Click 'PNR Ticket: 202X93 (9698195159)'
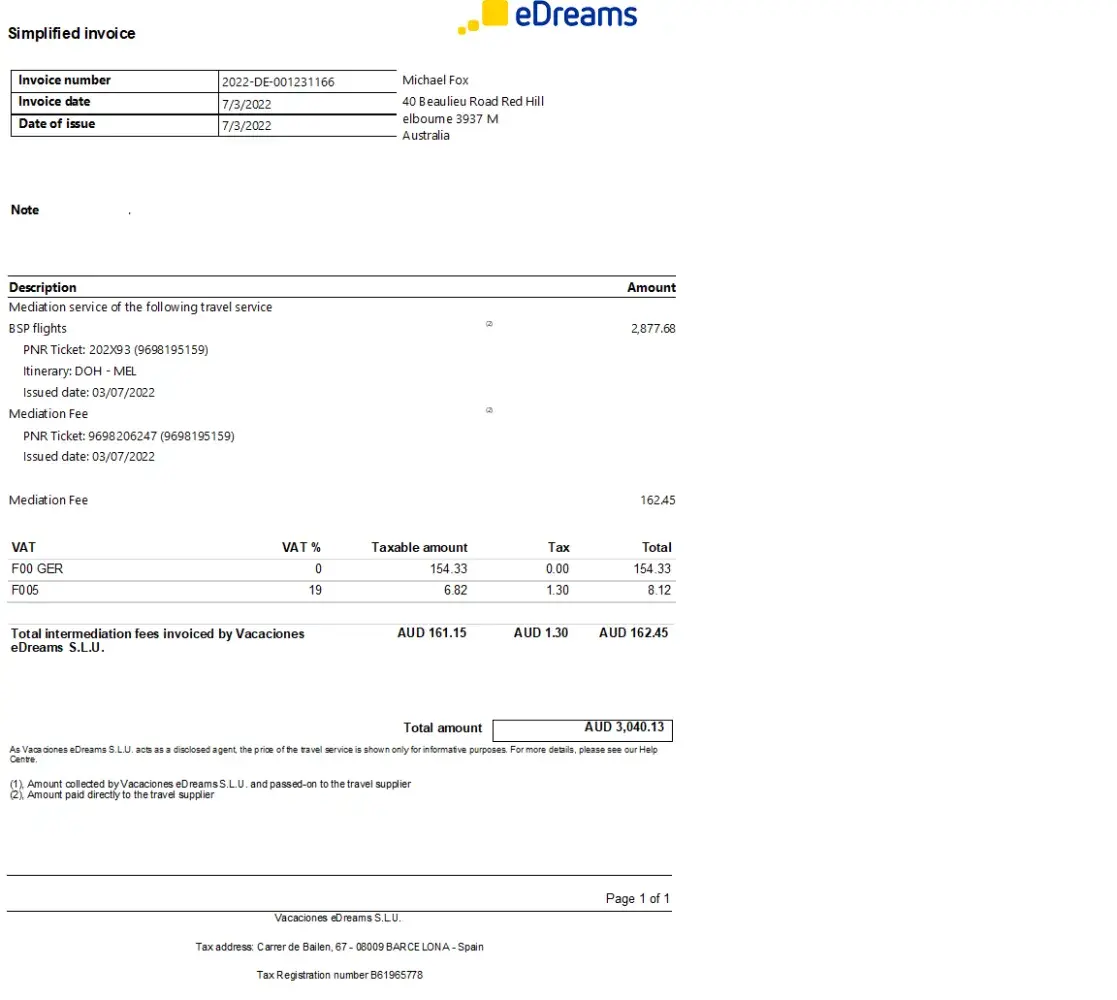The width and height of the screenshot is (1117, 1000). coord(115,350)
